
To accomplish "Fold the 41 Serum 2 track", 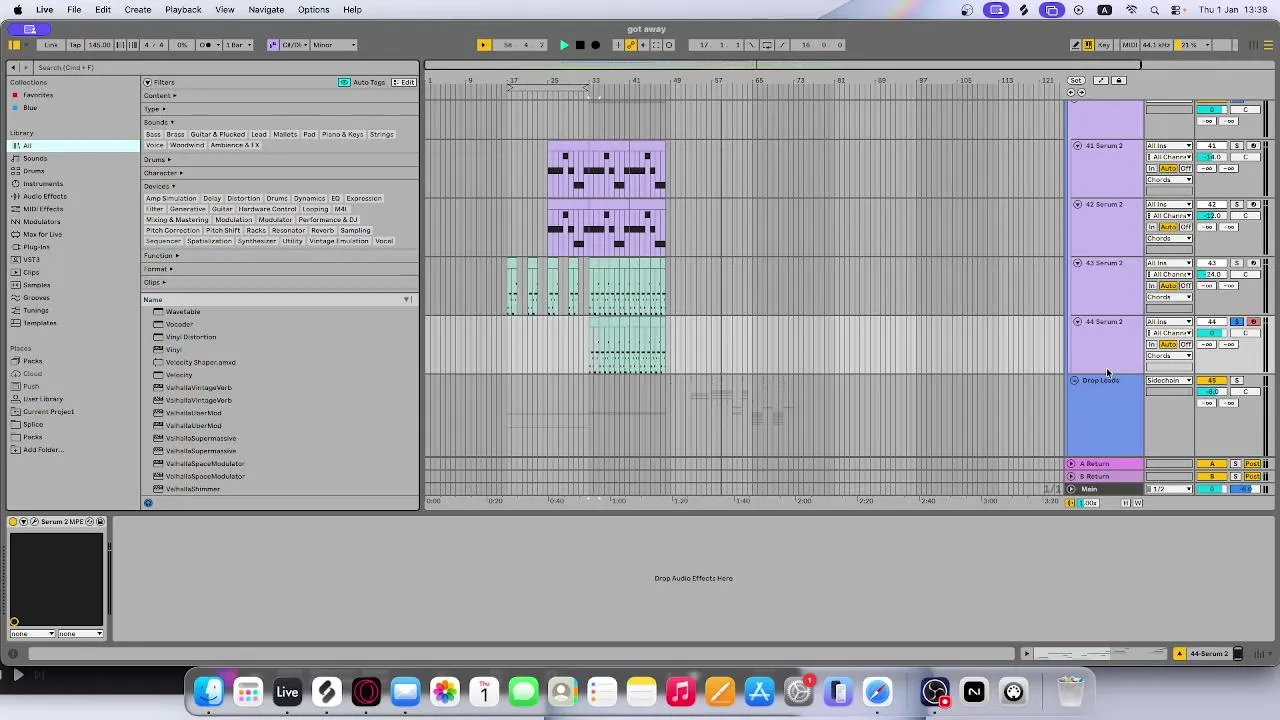I will (x=1077, y=146).
